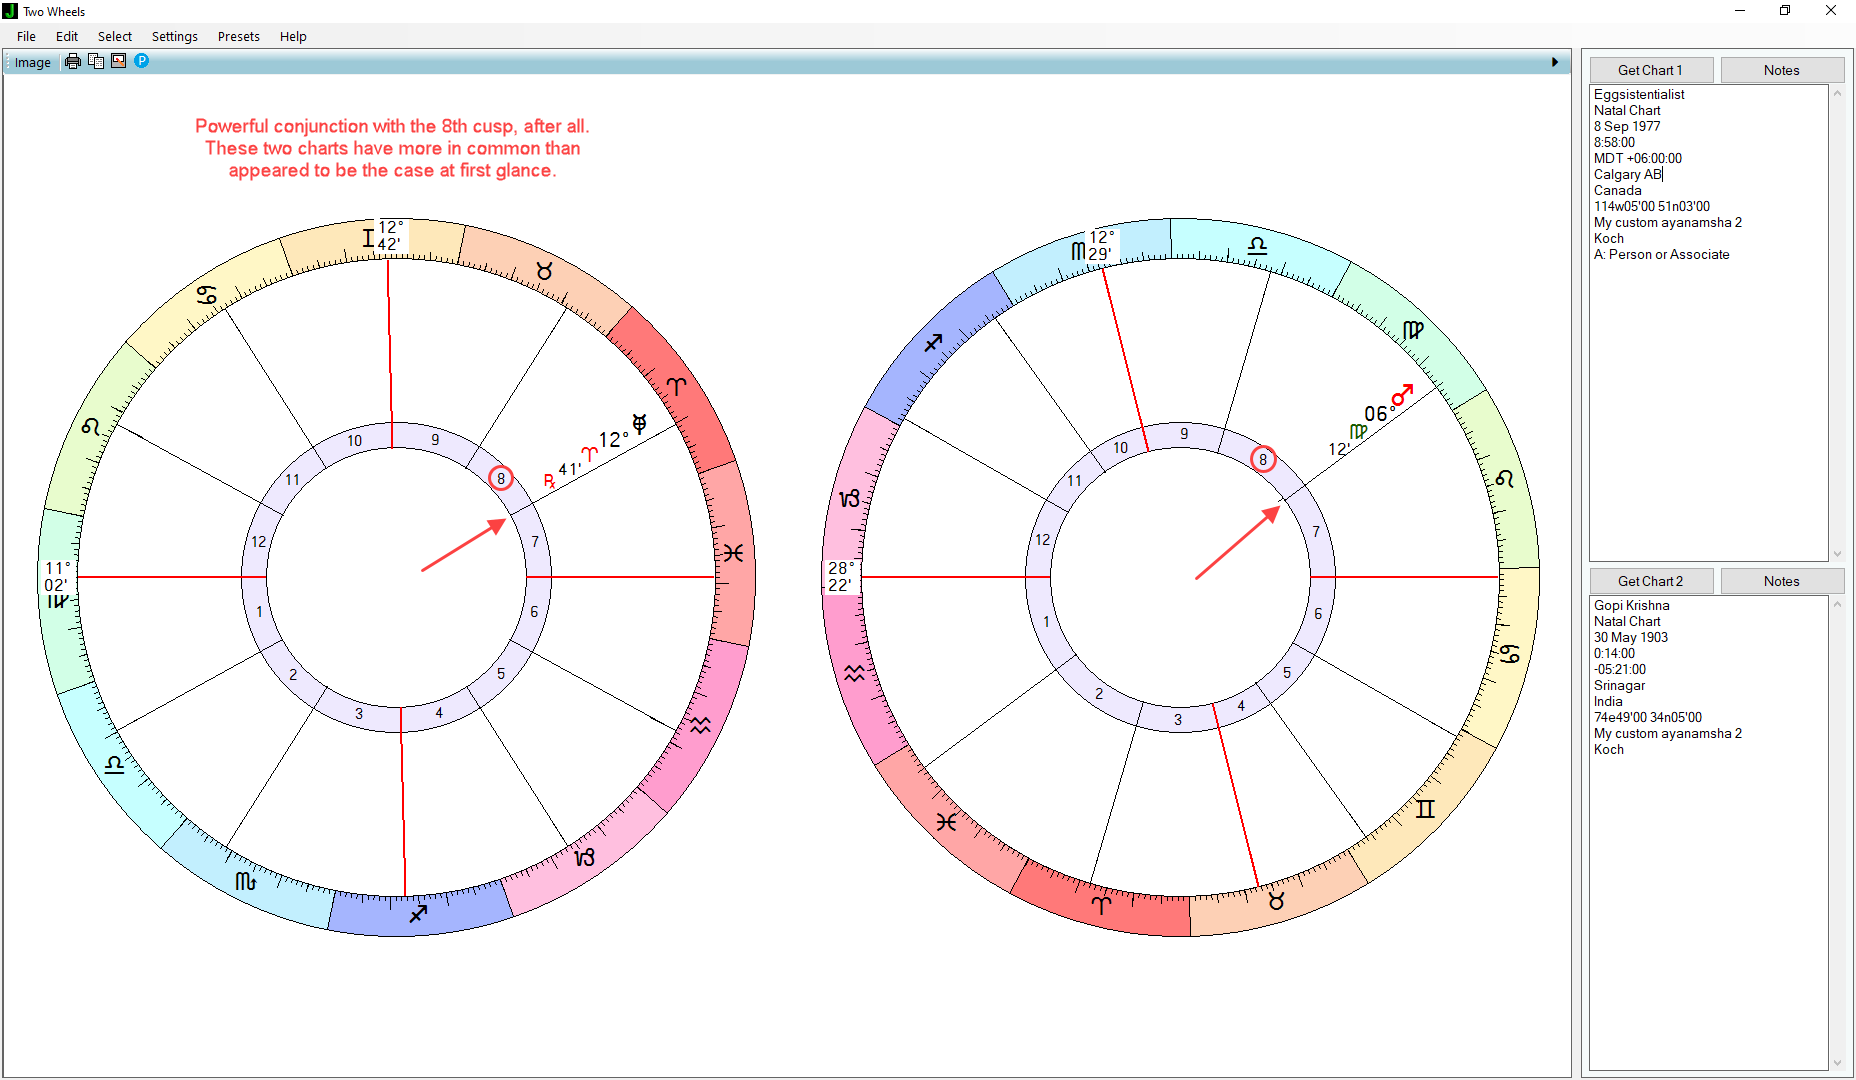Click the red annotation text about 8th cusp
Viewport: 1856px width, 1080px height.
(392, 148)
